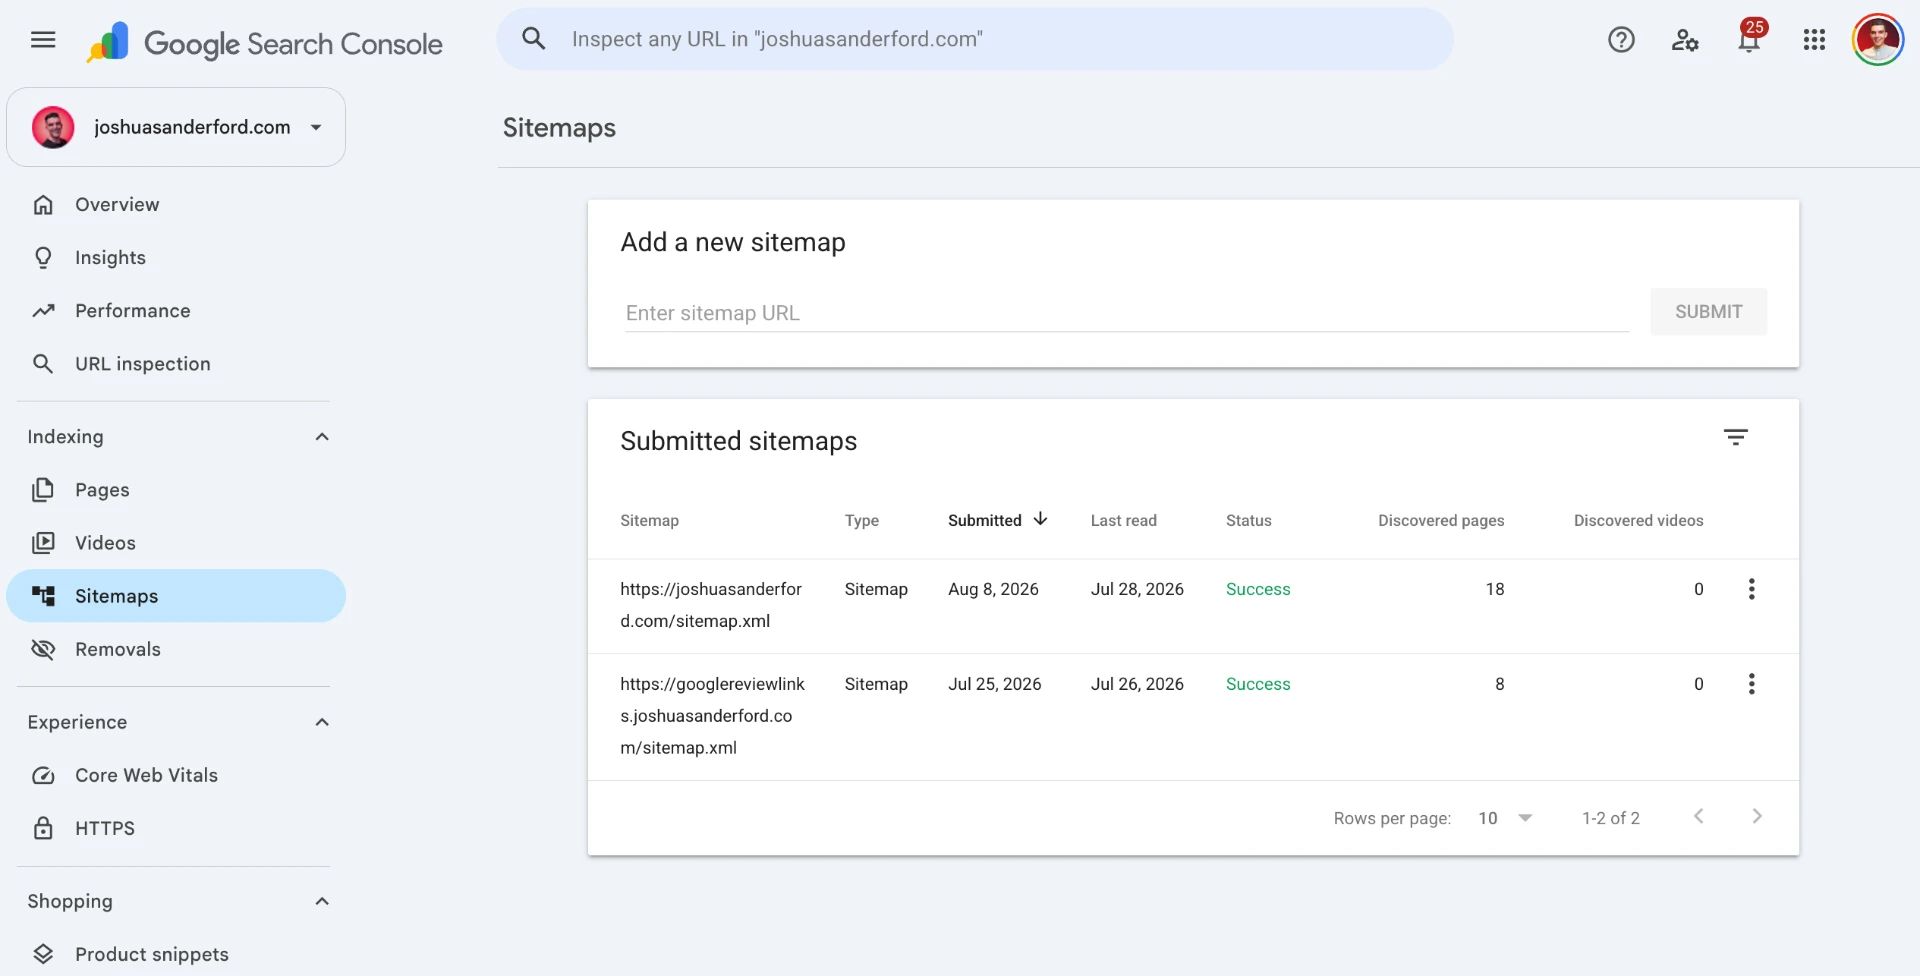Open more options for joshuasanderford.com/sitemap.xml row
Screen dimensions: 1920x976
(1751, 589)
